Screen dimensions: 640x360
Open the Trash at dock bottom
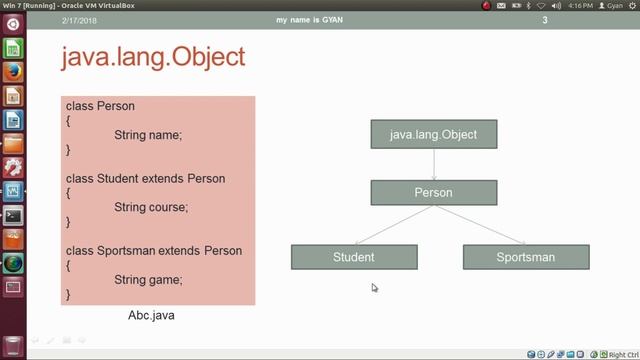coord(13,346)
